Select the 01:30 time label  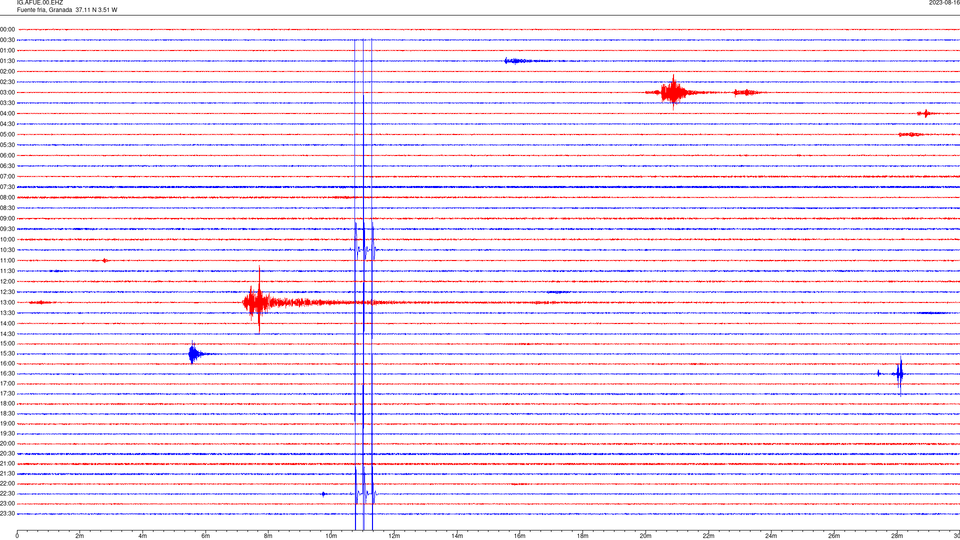[x=7, y=61]
